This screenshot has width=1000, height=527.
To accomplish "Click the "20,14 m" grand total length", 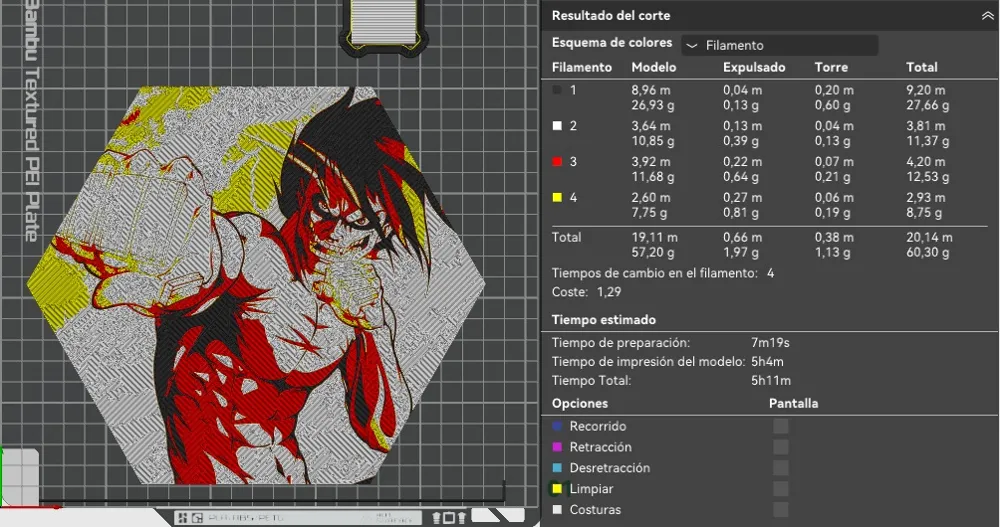I will [929, 237].
